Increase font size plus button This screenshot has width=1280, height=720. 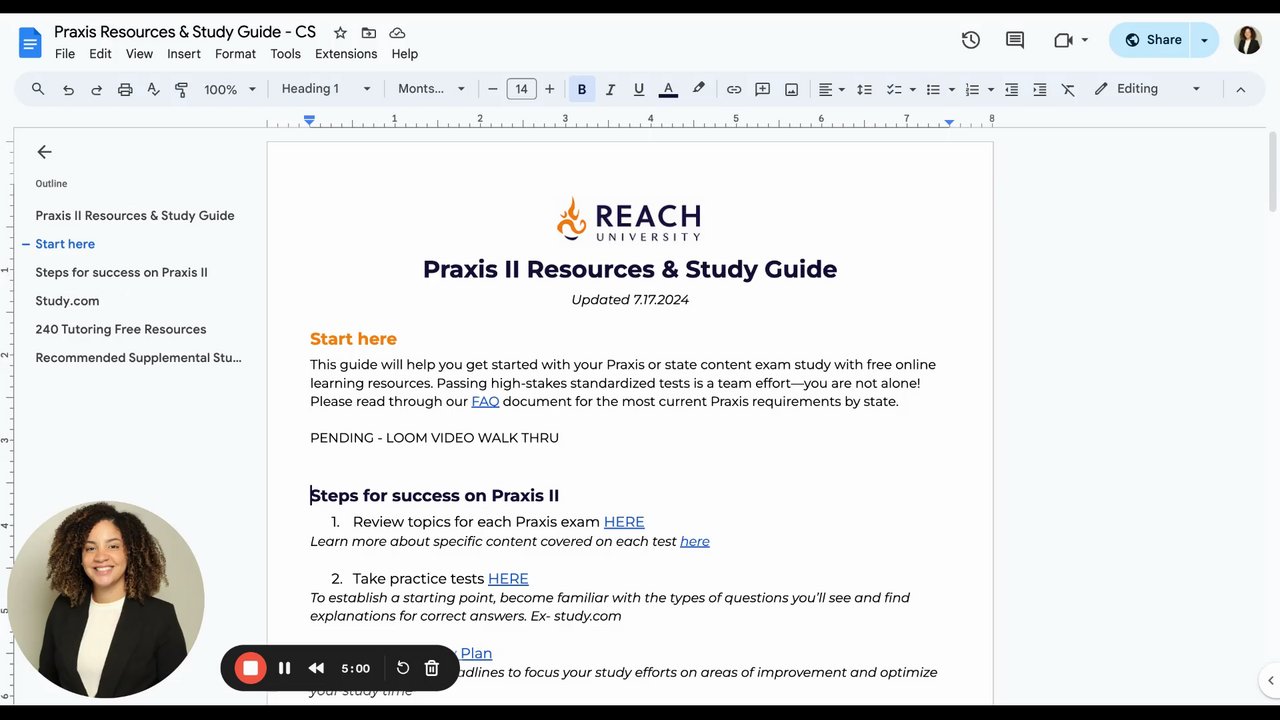pyautogui.click(x=549, y=89)
